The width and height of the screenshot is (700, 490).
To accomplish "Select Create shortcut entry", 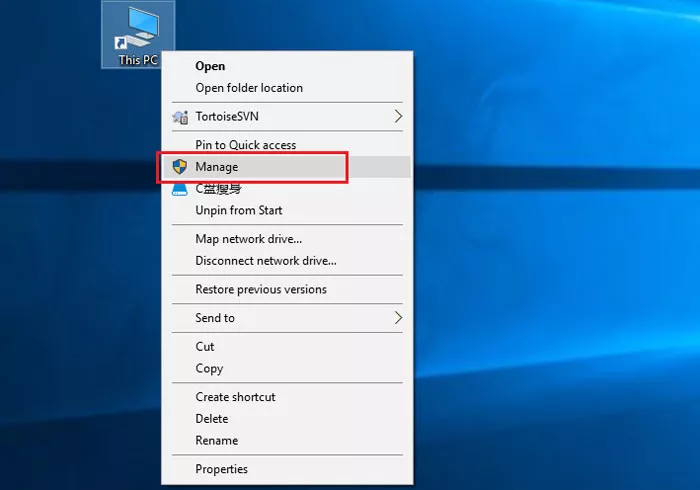I will coord(235,397).
